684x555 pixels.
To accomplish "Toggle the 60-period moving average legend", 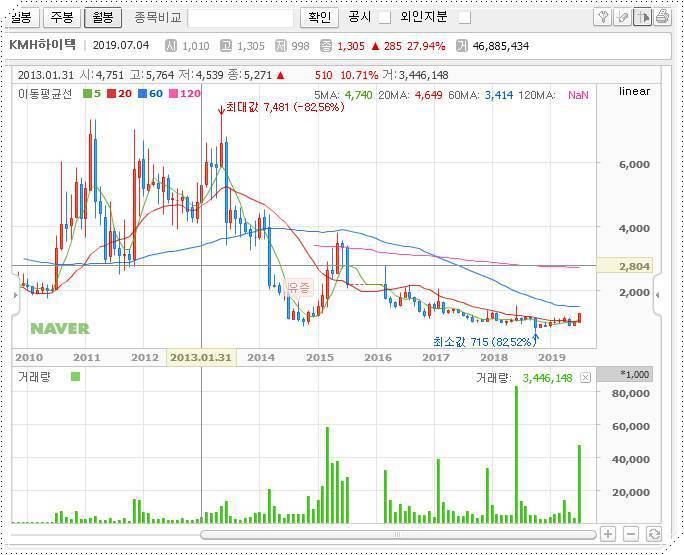I will click(150, 94).
